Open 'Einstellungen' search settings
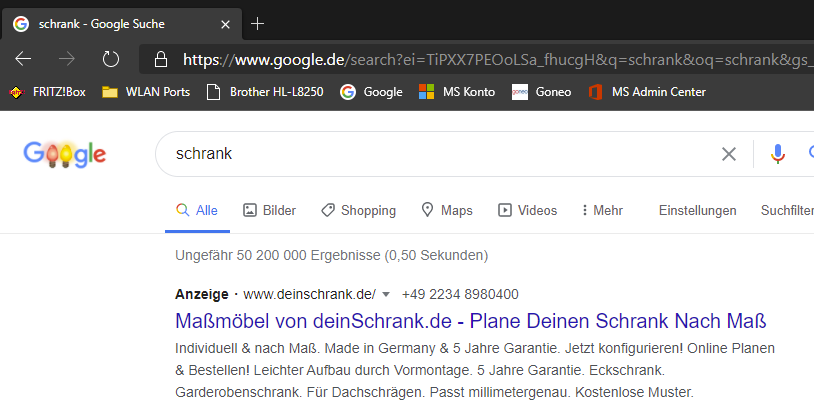This screenshot has width=814, height=415. 698,210
